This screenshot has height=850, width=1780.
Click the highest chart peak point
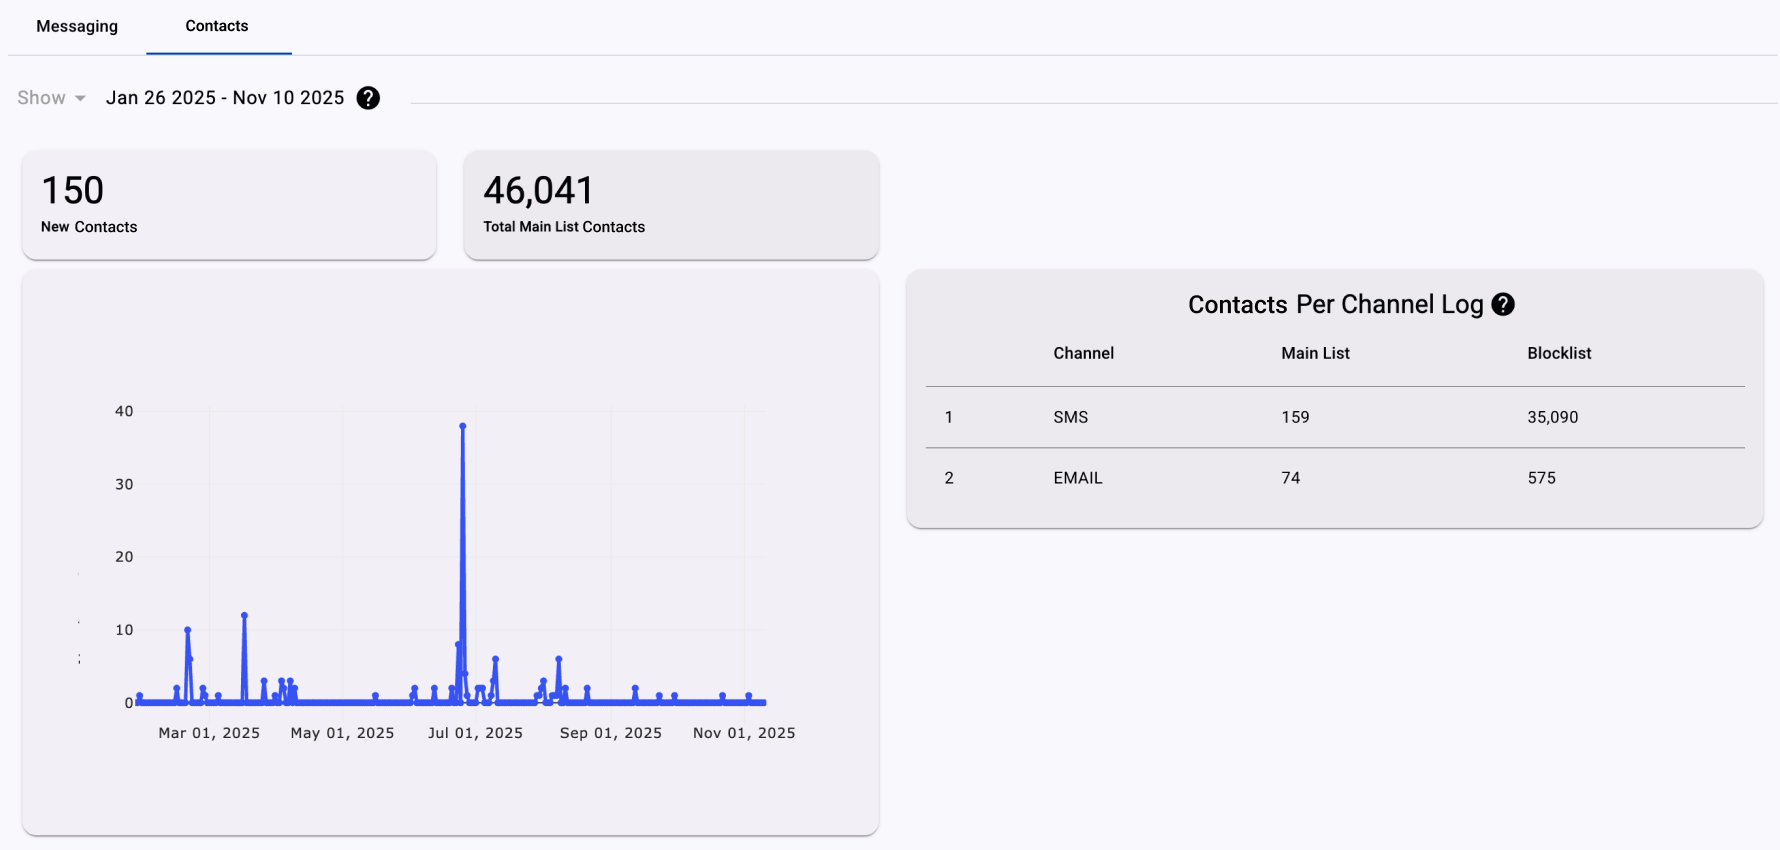pyautogui.click(x=463, y=426)
